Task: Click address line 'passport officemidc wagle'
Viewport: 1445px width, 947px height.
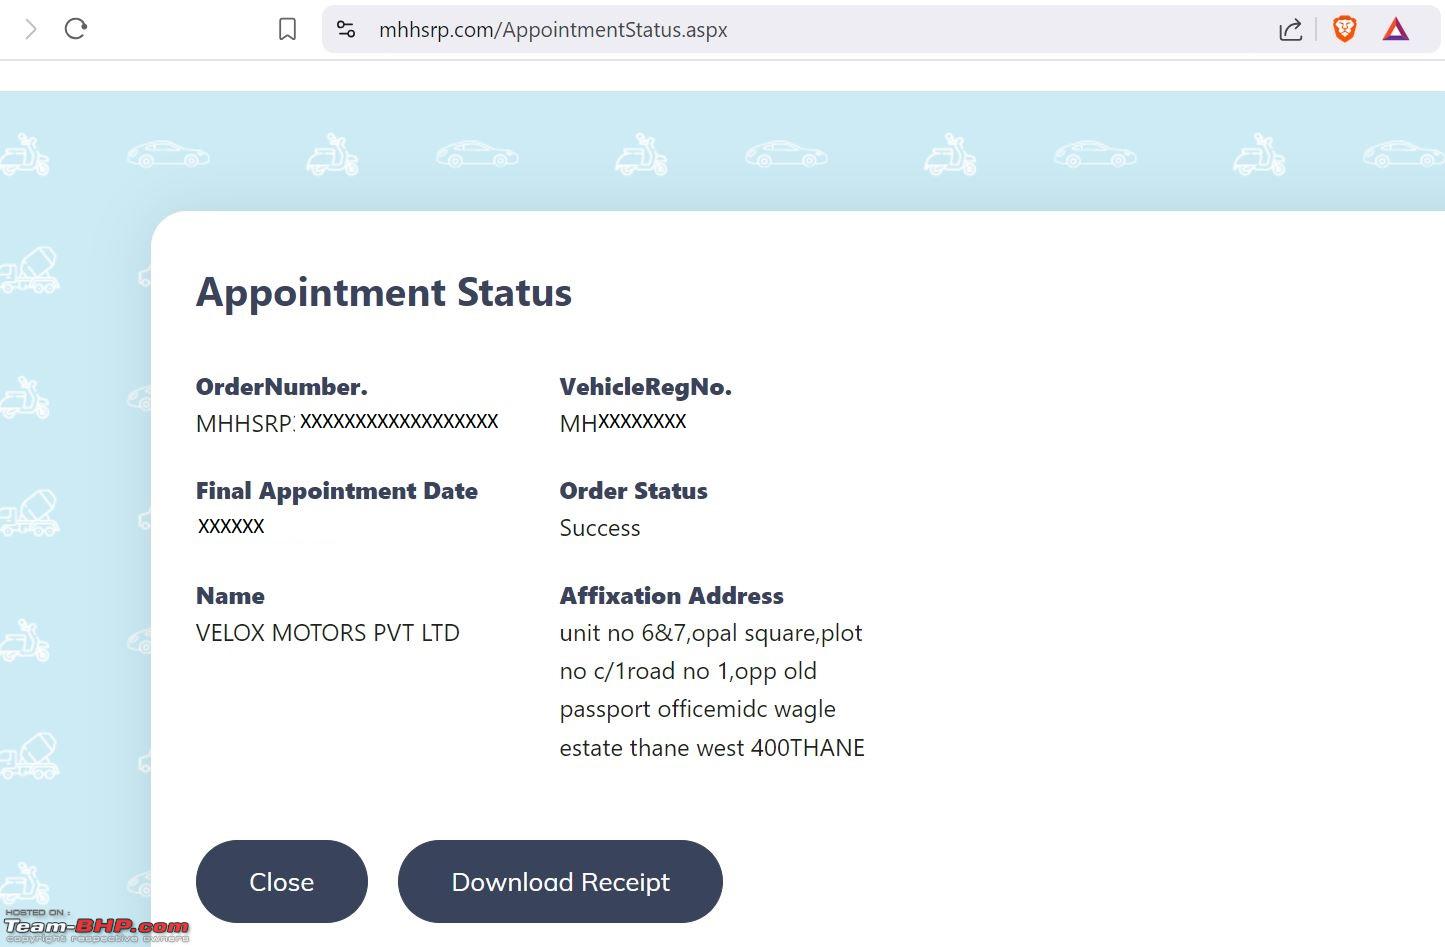Action: pyautogui.click(x=698, y=710)
